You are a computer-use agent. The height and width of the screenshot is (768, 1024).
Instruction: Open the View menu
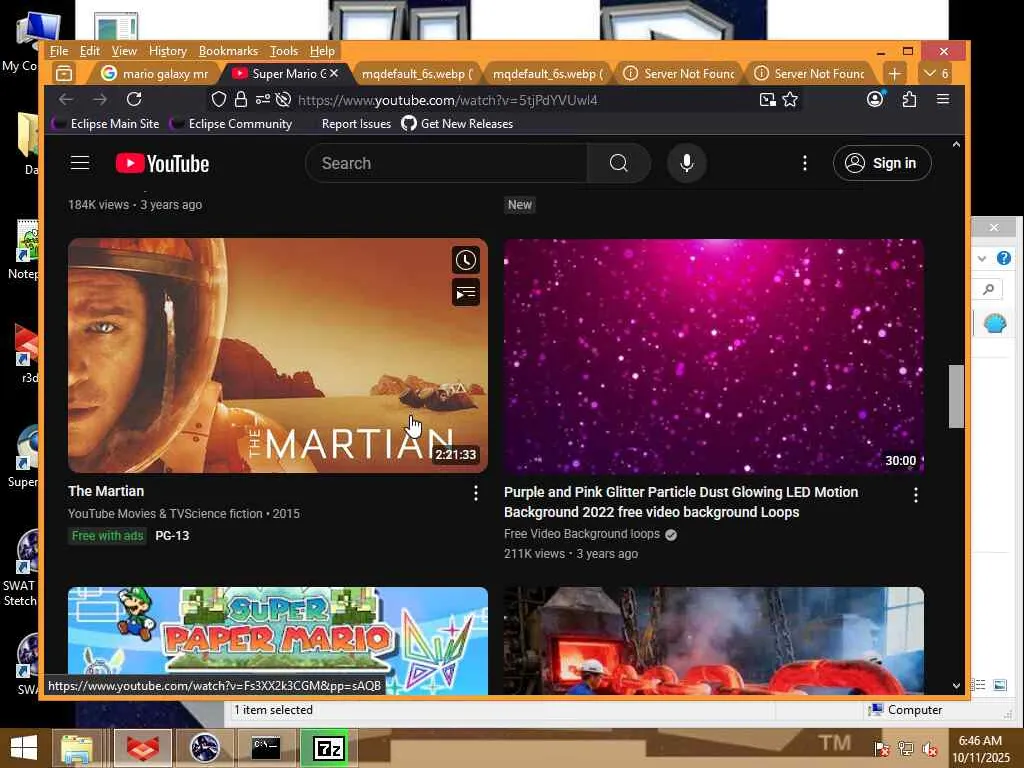coord(124,51)
